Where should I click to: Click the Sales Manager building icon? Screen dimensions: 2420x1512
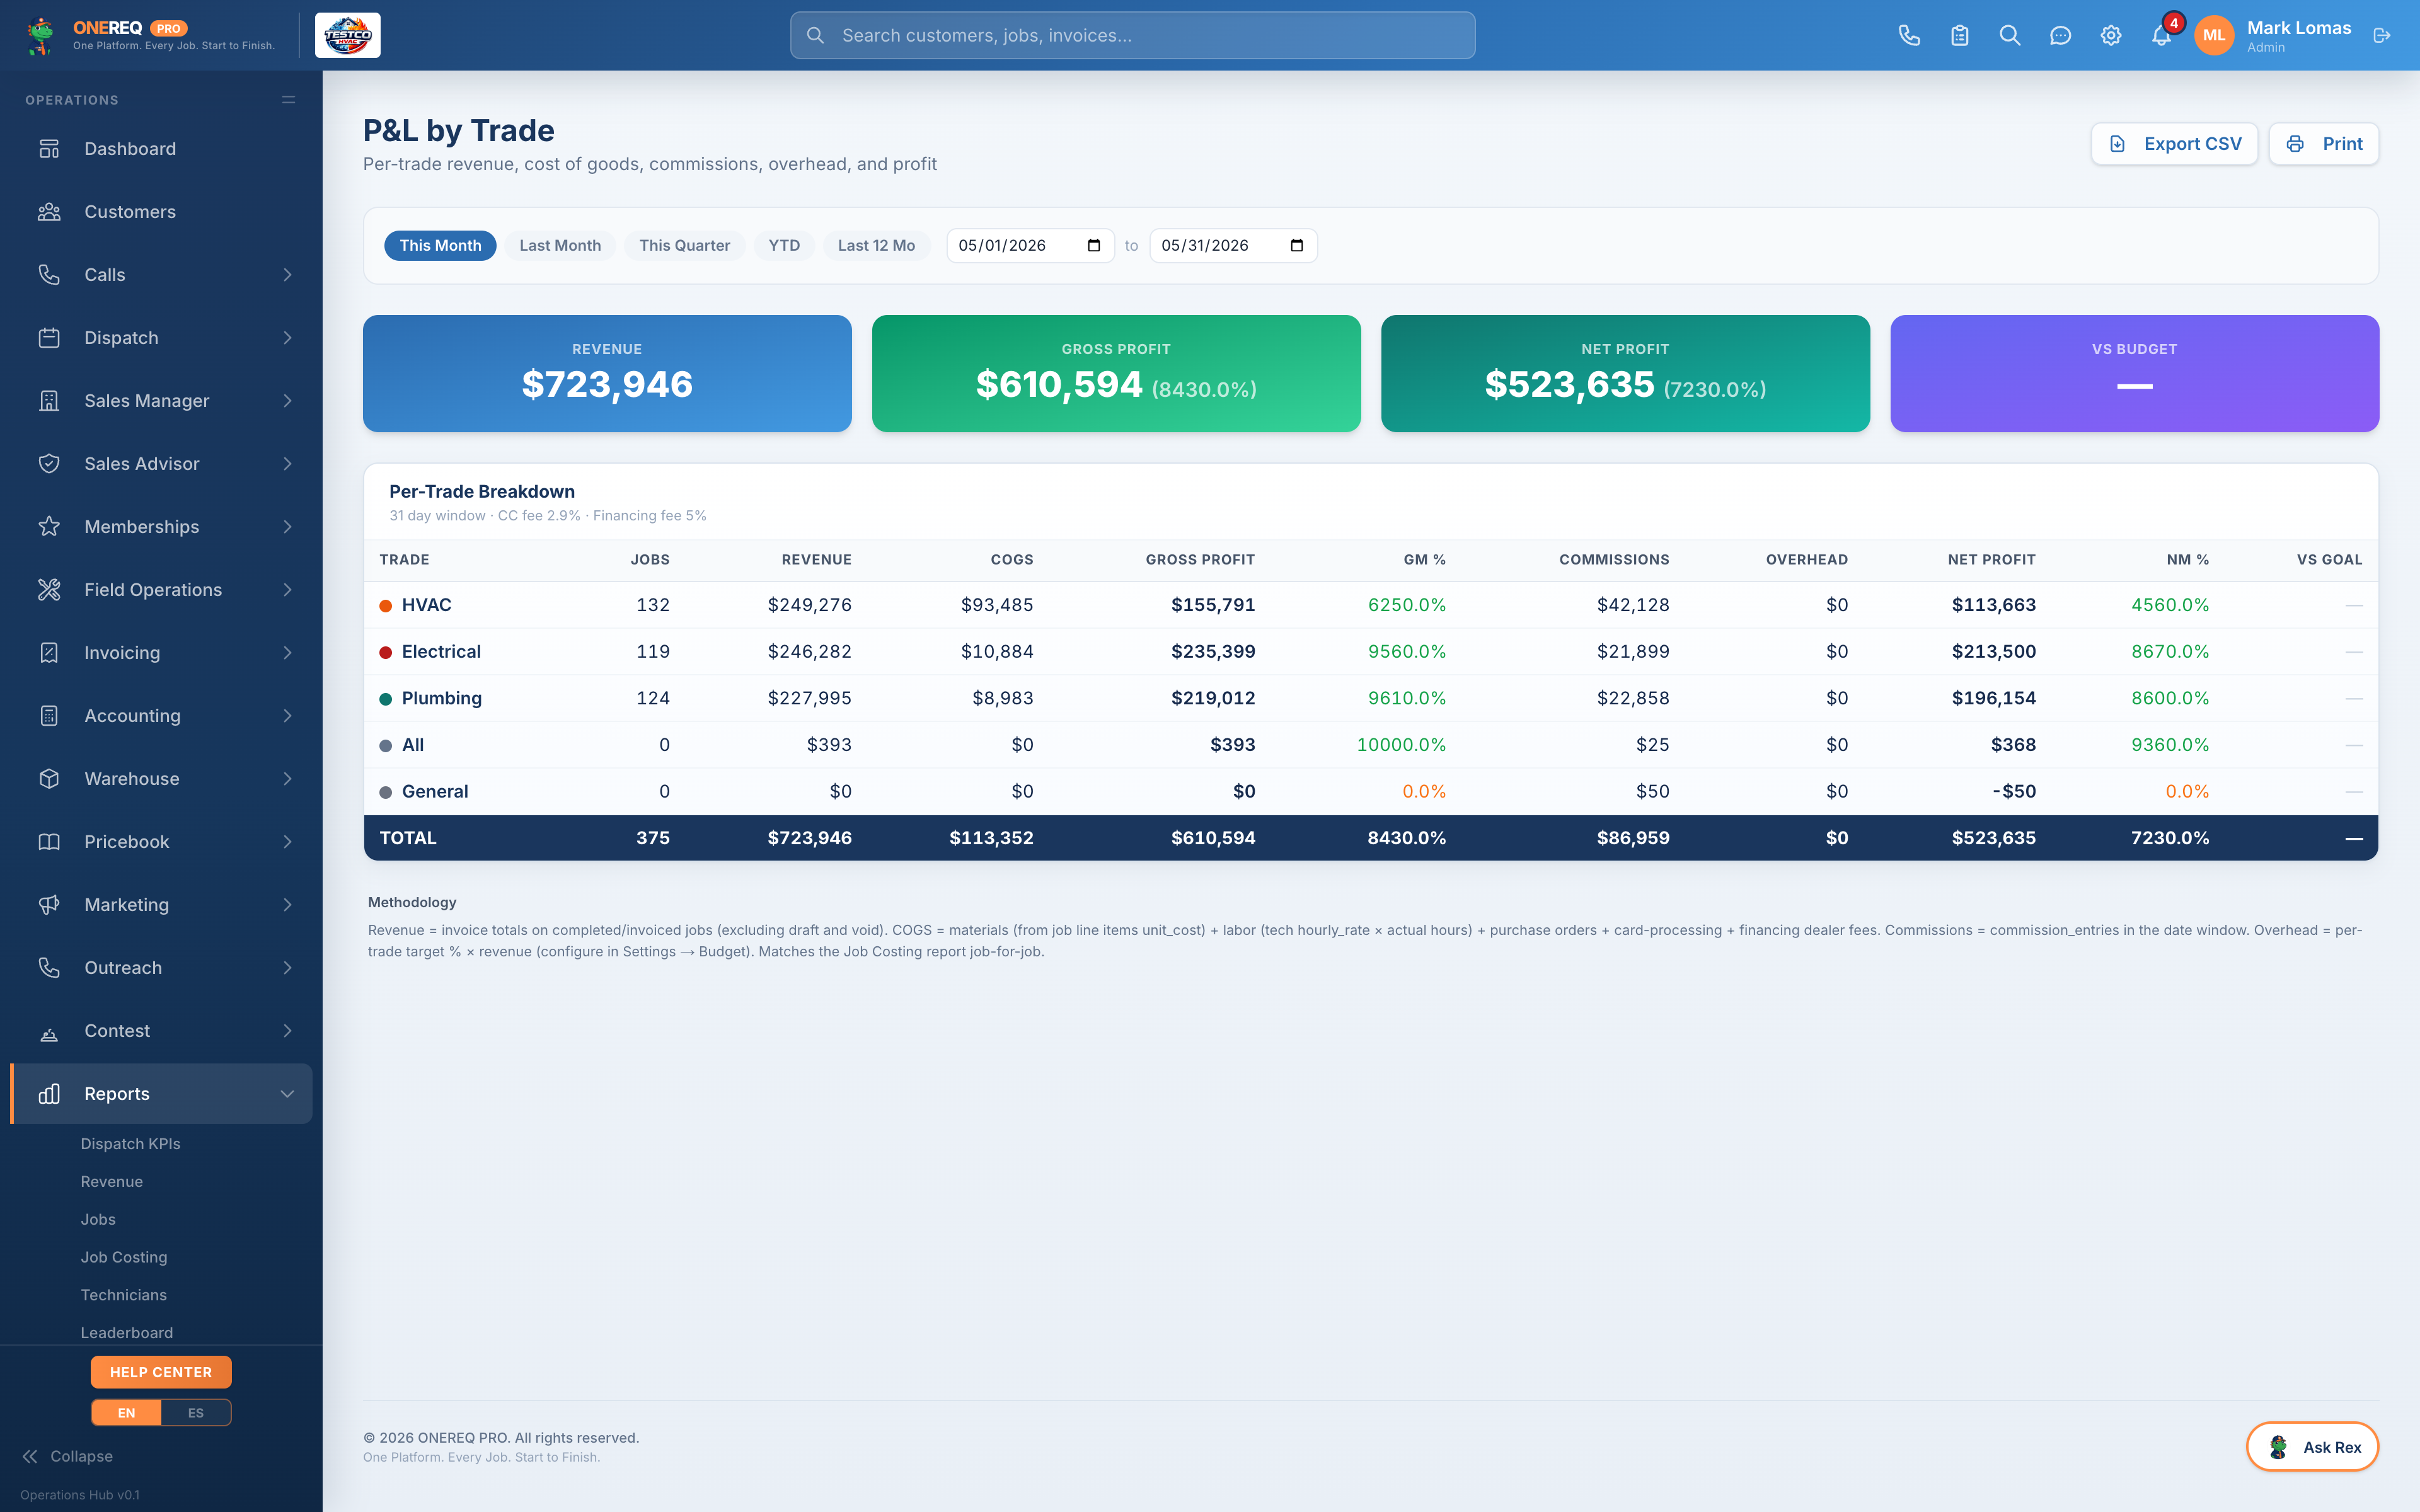coord(49,401)
